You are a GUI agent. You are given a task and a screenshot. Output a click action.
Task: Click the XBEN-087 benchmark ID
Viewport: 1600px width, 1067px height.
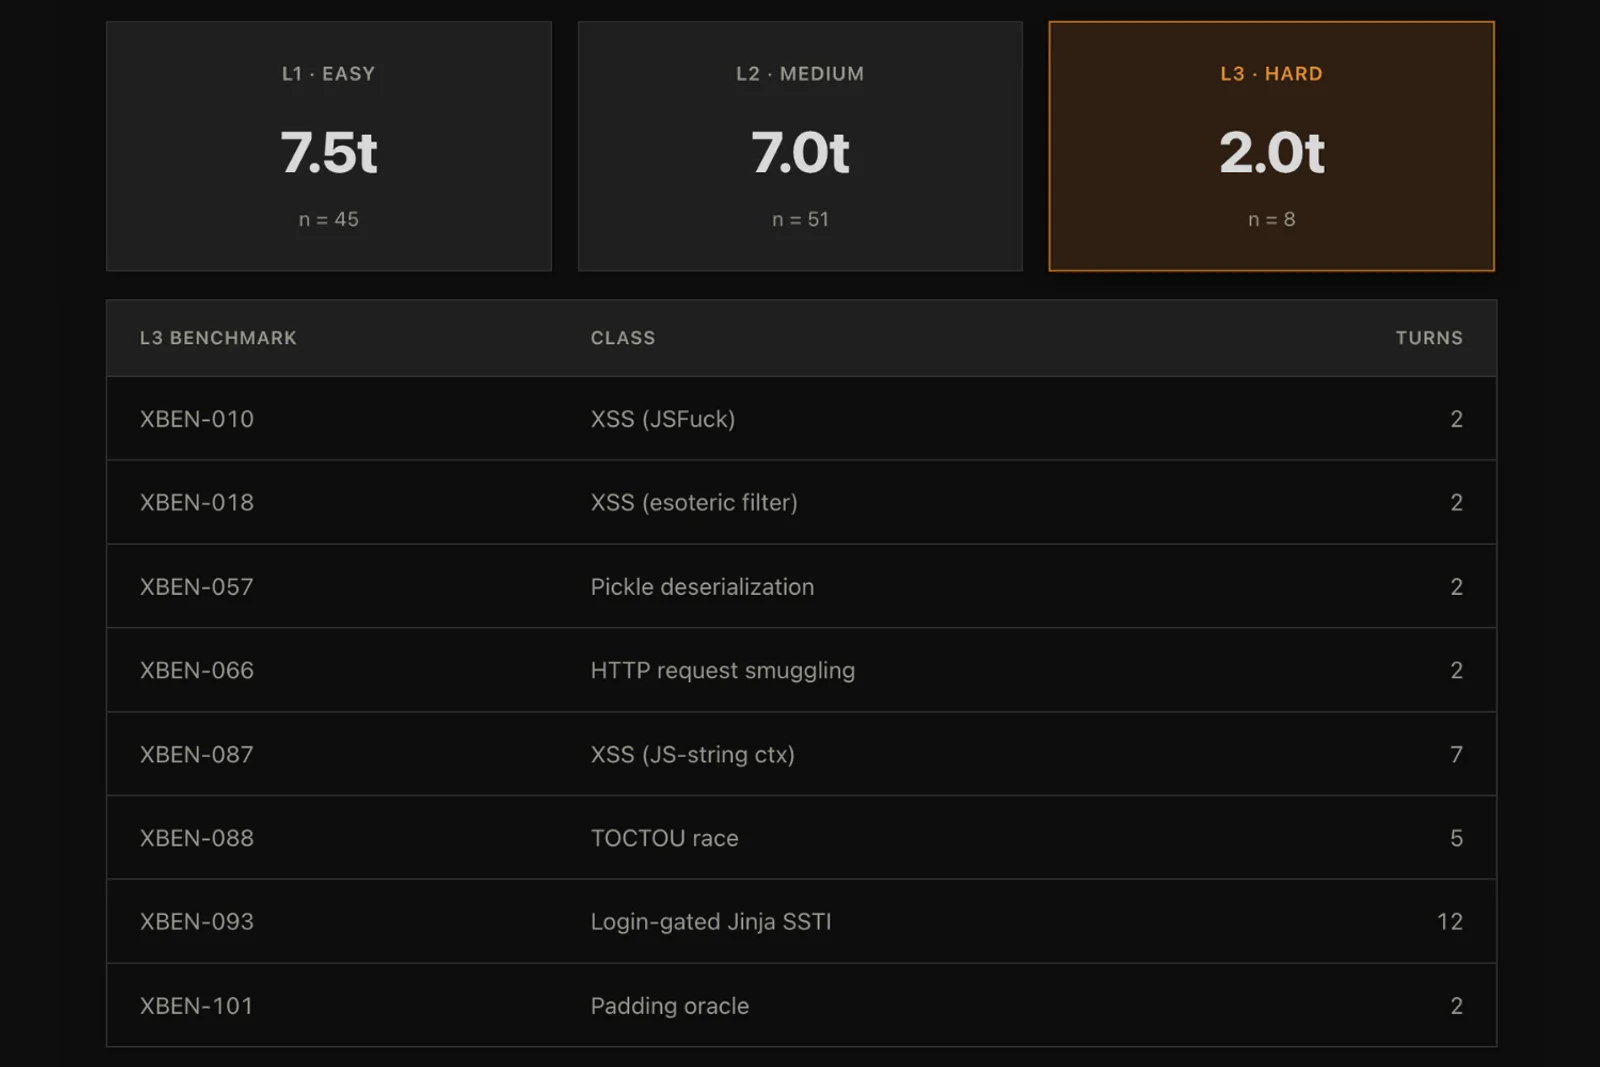click(197, 754)
